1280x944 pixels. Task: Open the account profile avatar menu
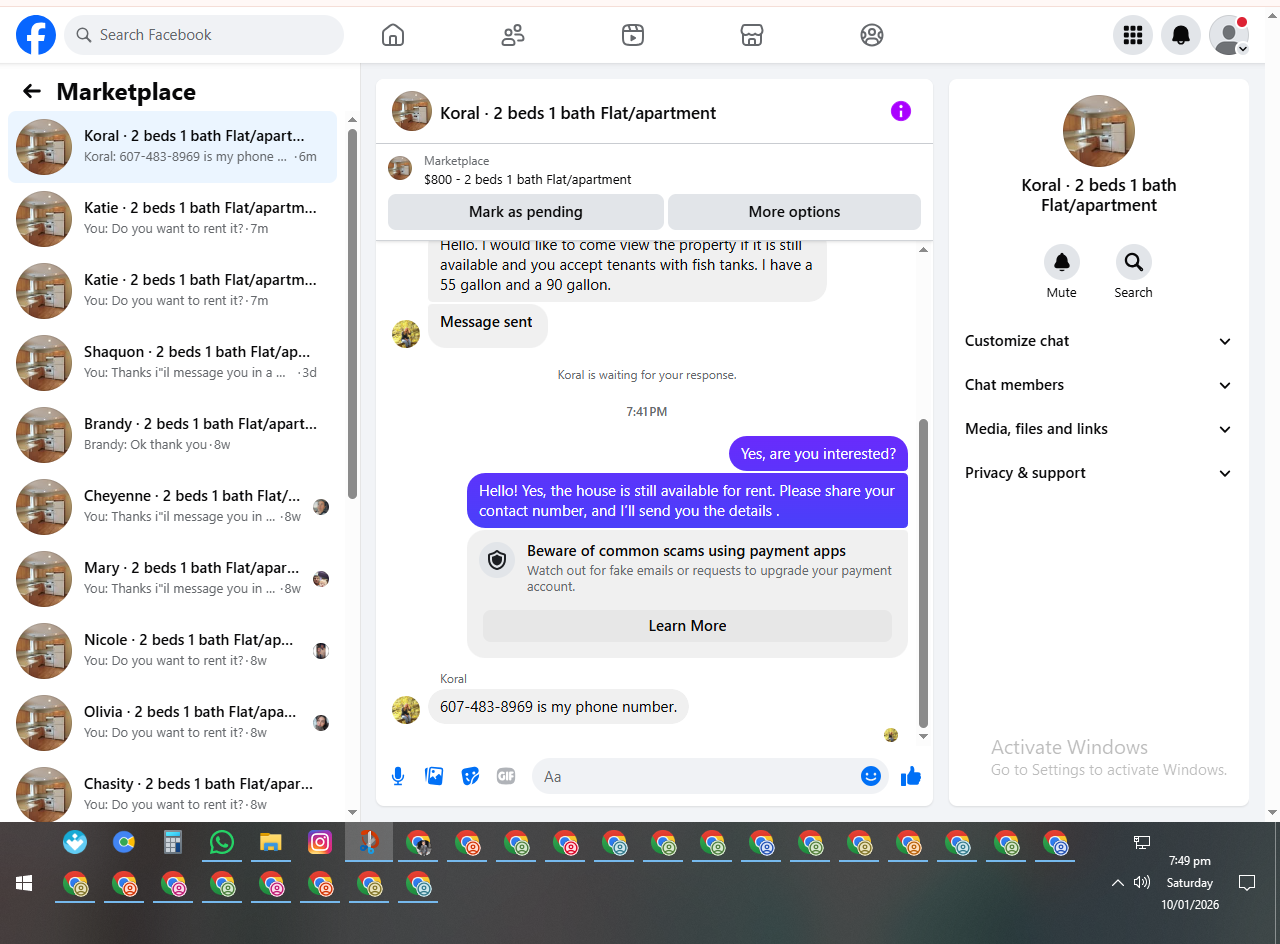pos(1229,35)
